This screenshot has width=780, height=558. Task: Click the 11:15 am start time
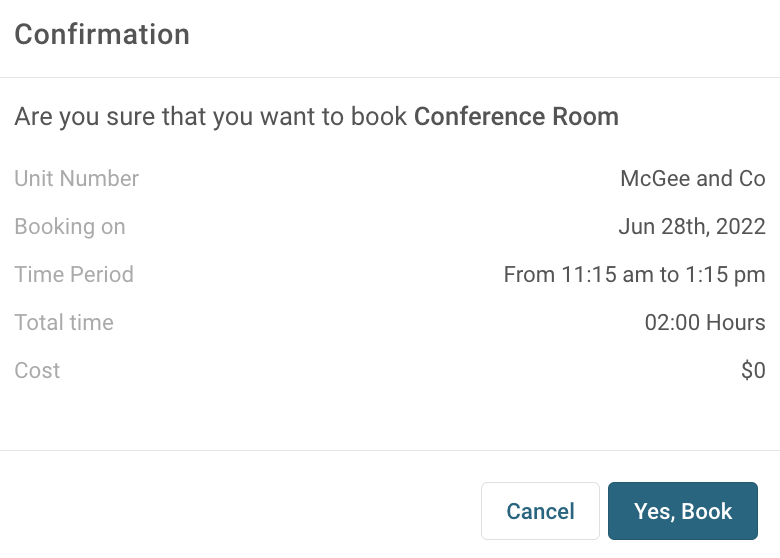pos(602,275)
